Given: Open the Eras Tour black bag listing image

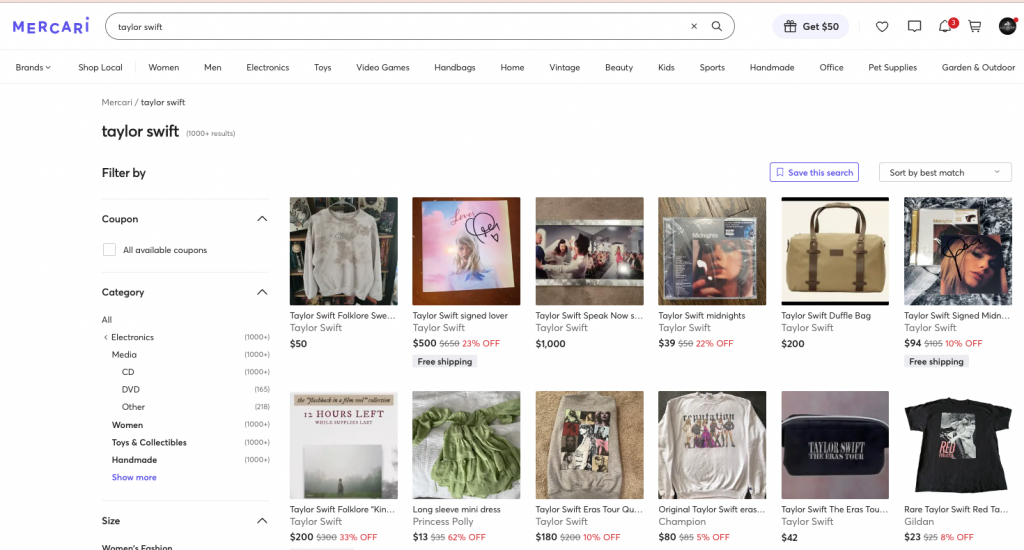Looking at the screenshot, I should pos(835,445).
